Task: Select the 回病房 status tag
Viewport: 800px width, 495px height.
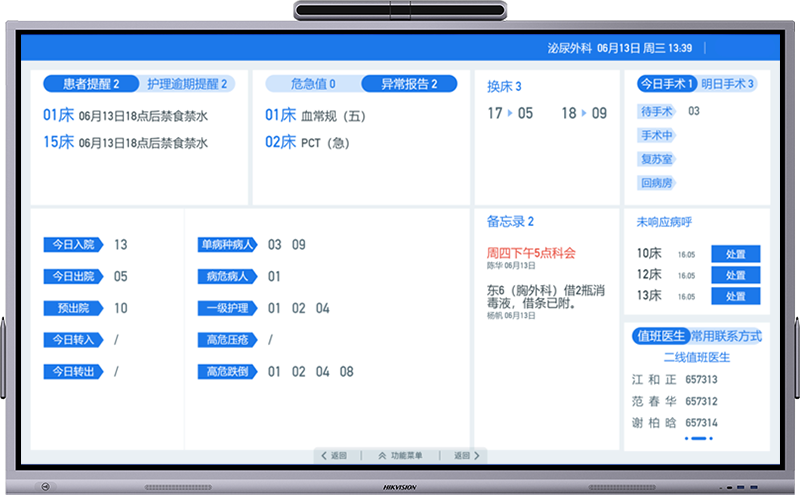Action: tap(657, 183)
